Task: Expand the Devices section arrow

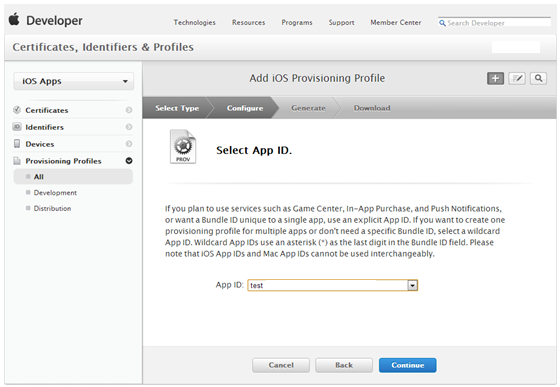Action: [x=129, y=144]
